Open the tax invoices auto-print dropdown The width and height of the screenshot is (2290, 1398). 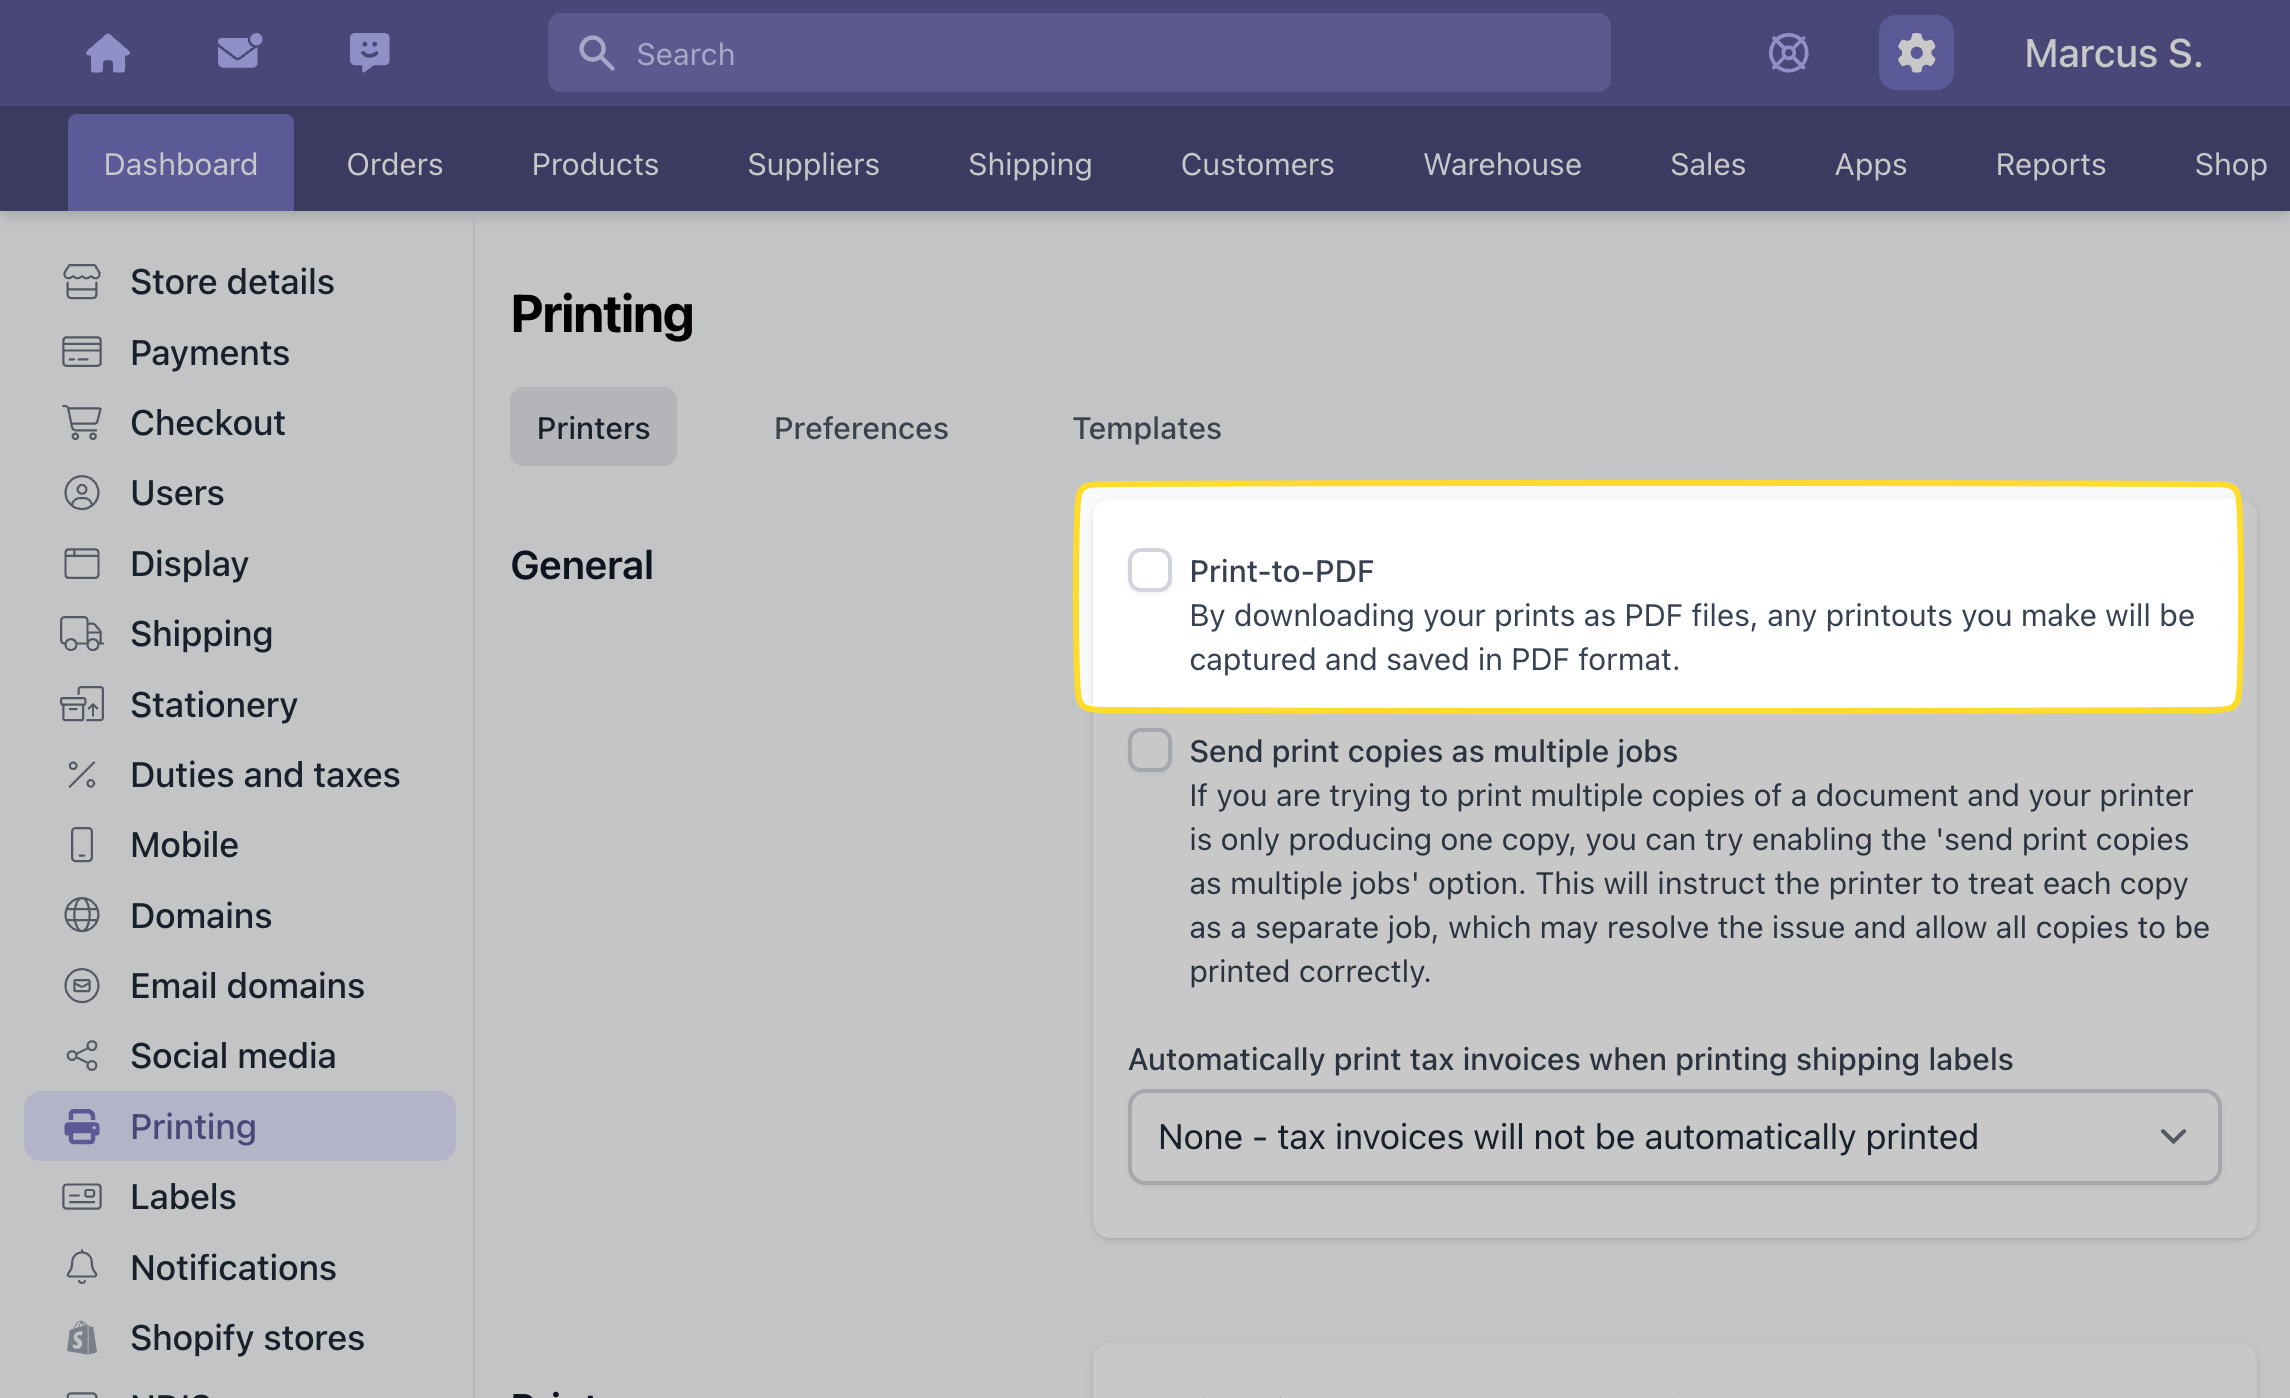pyautogui.click(x=1674, y=1137)
